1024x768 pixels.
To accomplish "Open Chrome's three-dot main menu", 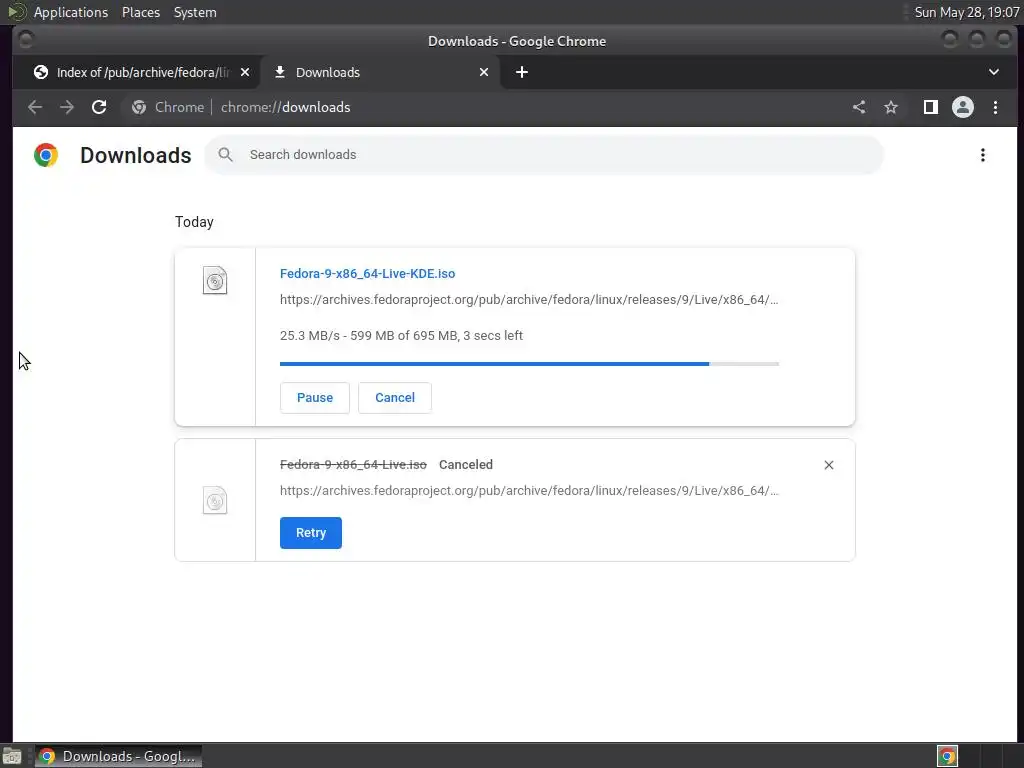I will 995,107.
